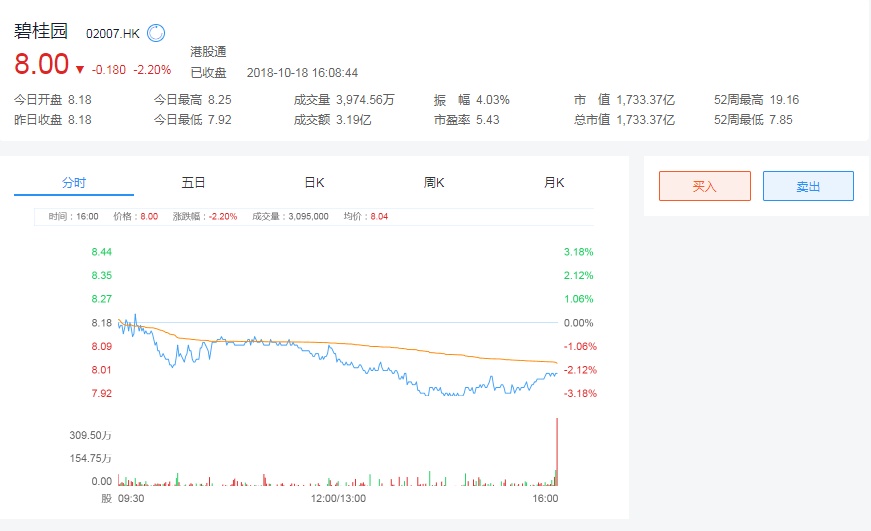The image size is (871, 531).
Task: Click the 09:30 time axis label
Action: pos(132,498)
